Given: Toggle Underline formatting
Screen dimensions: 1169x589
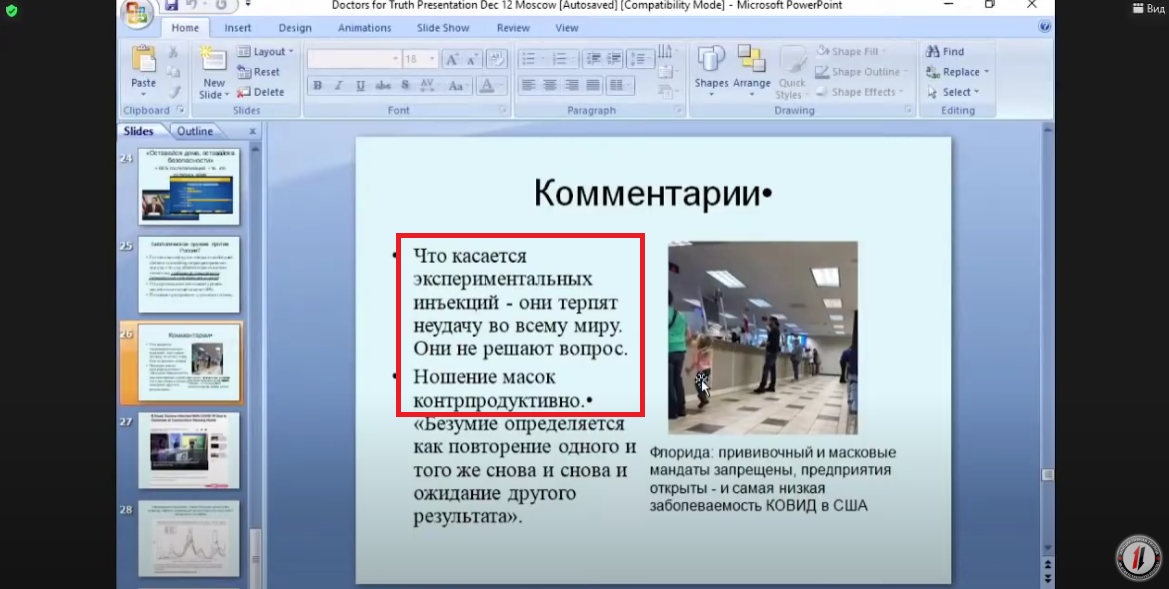Looking at the screenshot, I should coord(361,86).
